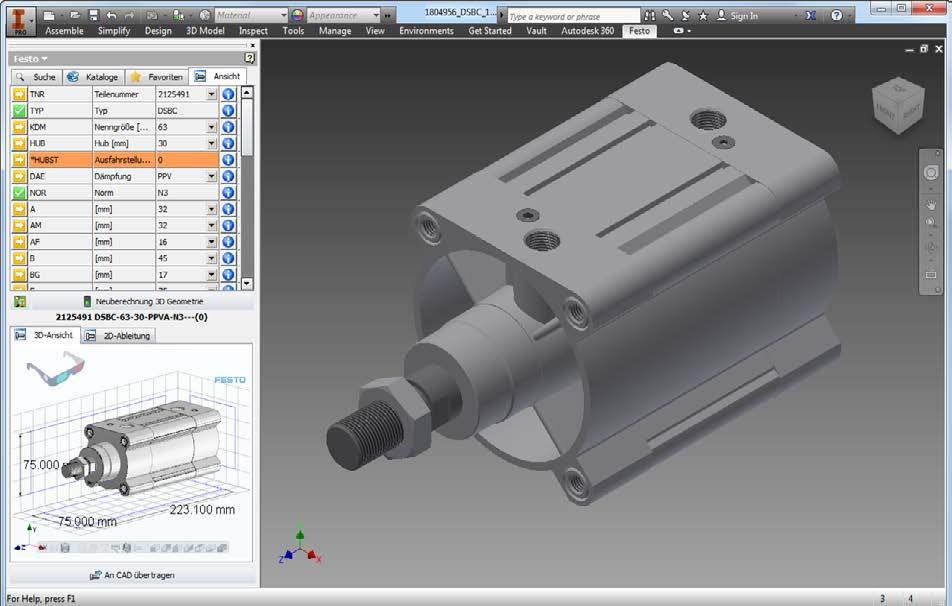Image resolution: width=952 pixels, height=606 pixels.
Task: Open the Vault ribbon tab
Action: 536,30
